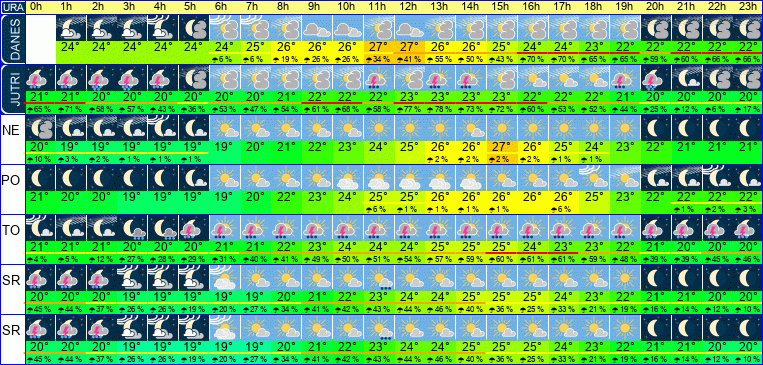Click PO row 0h clear moon icon

point(40,178)
